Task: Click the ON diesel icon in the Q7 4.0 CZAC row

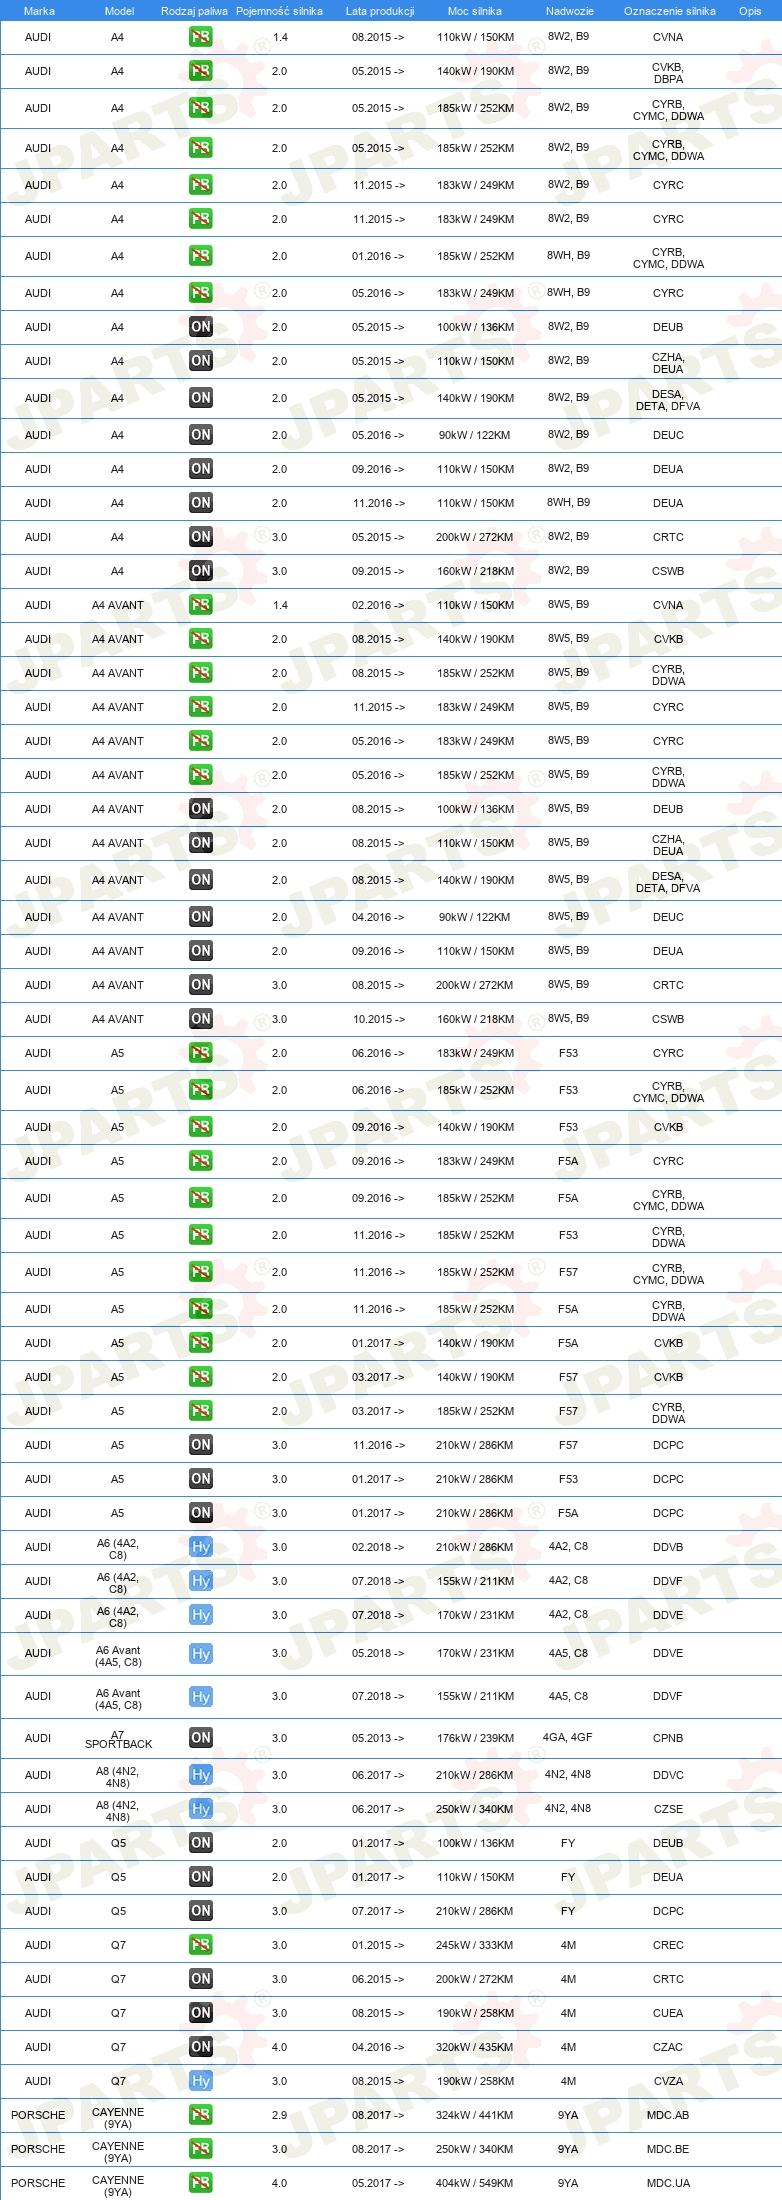Action: [201, 2047]
